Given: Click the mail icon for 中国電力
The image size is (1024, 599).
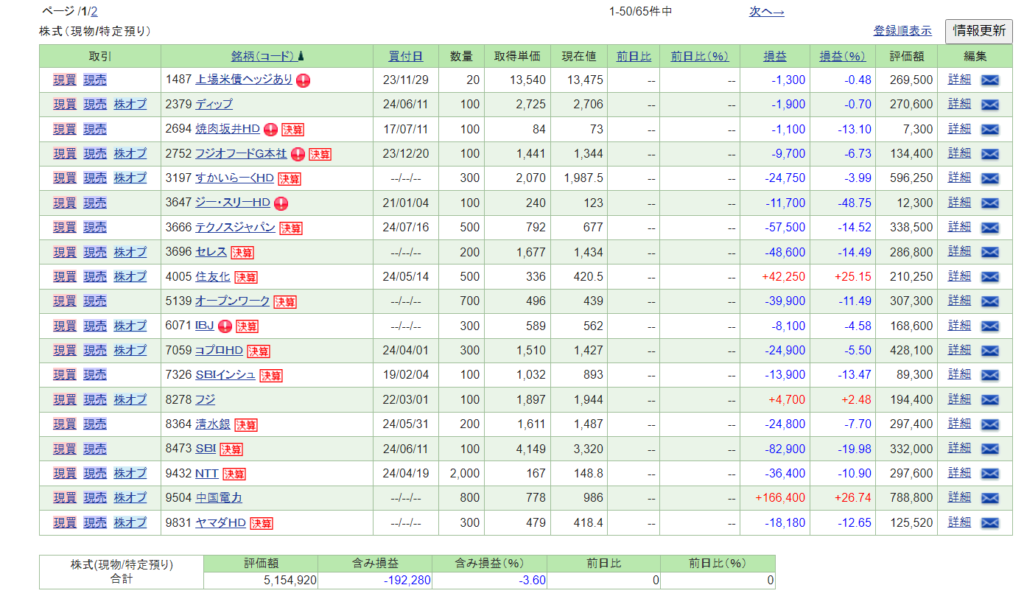Looking at the screenshot, I should coord(989,498).
